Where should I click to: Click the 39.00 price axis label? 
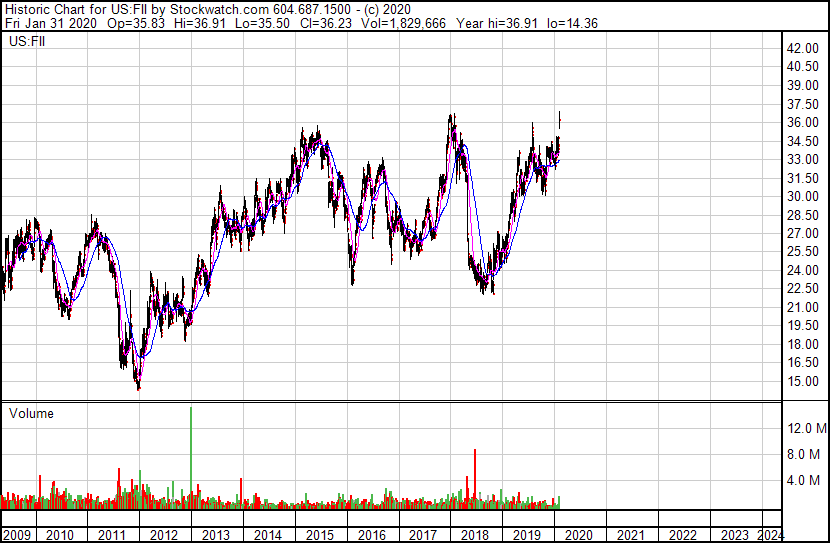pos(802,85)
